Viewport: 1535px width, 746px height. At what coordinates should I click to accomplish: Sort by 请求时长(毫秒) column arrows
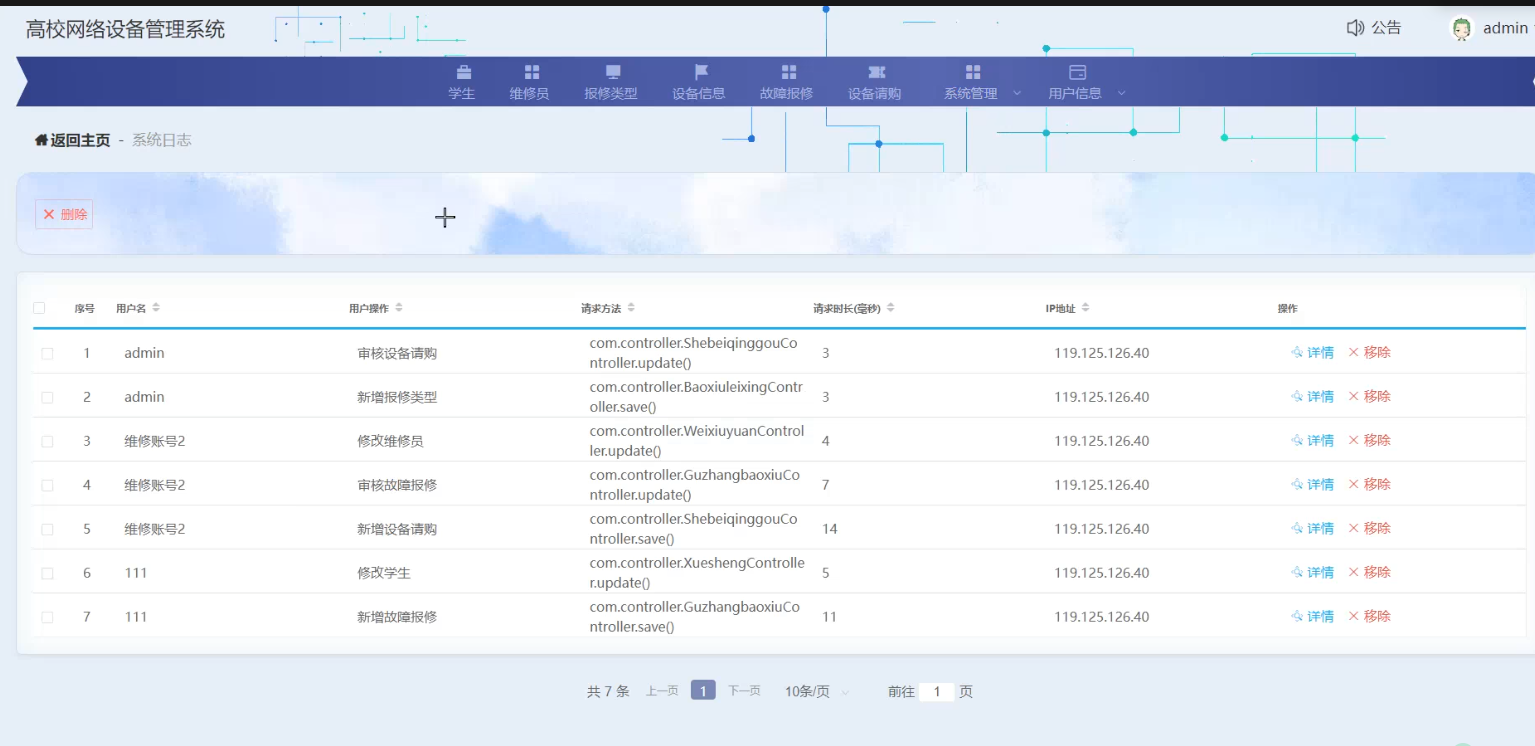(890, 308)
